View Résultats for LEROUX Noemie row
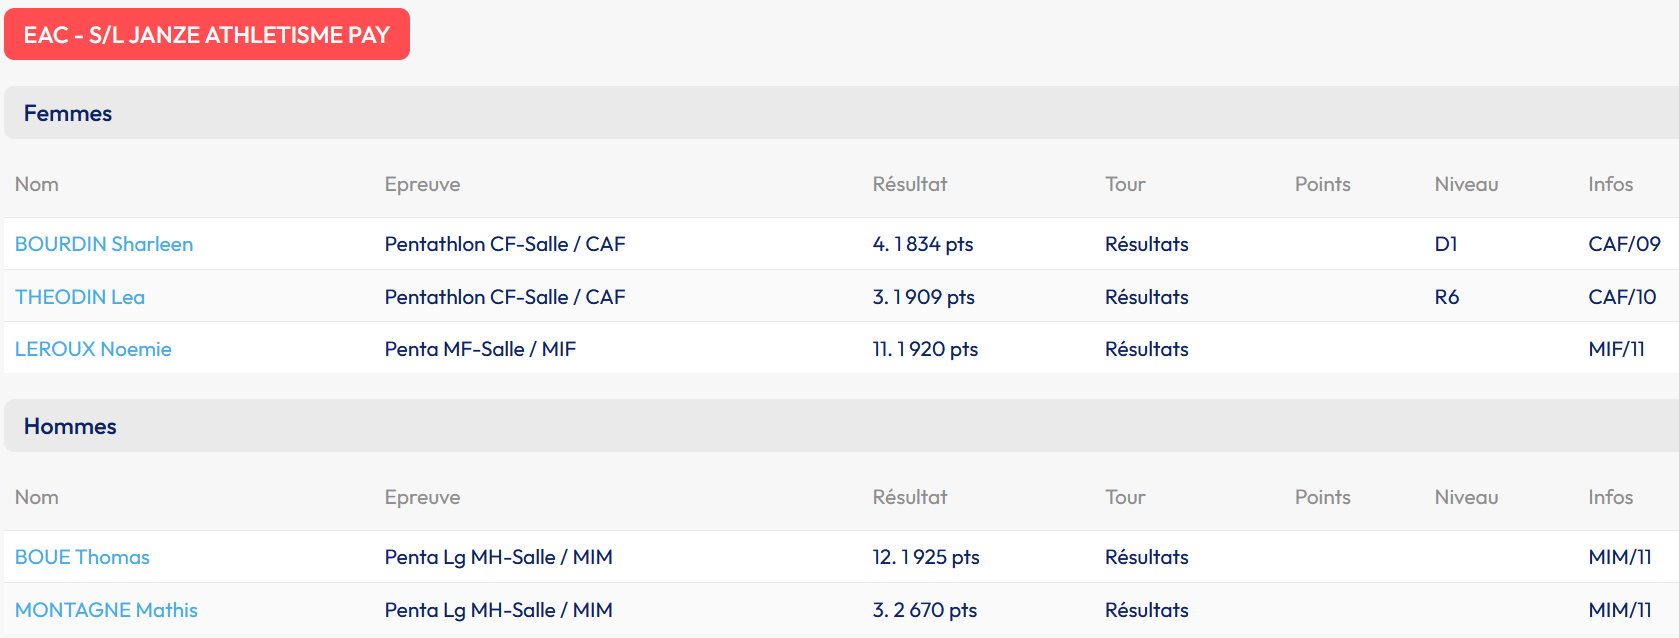The image size is (1679, 638). click(1146, 349)
